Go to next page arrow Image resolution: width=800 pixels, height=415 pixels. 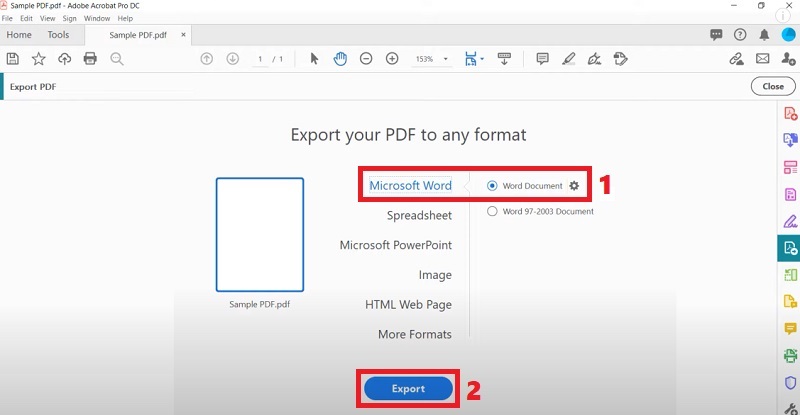point(233,59)
